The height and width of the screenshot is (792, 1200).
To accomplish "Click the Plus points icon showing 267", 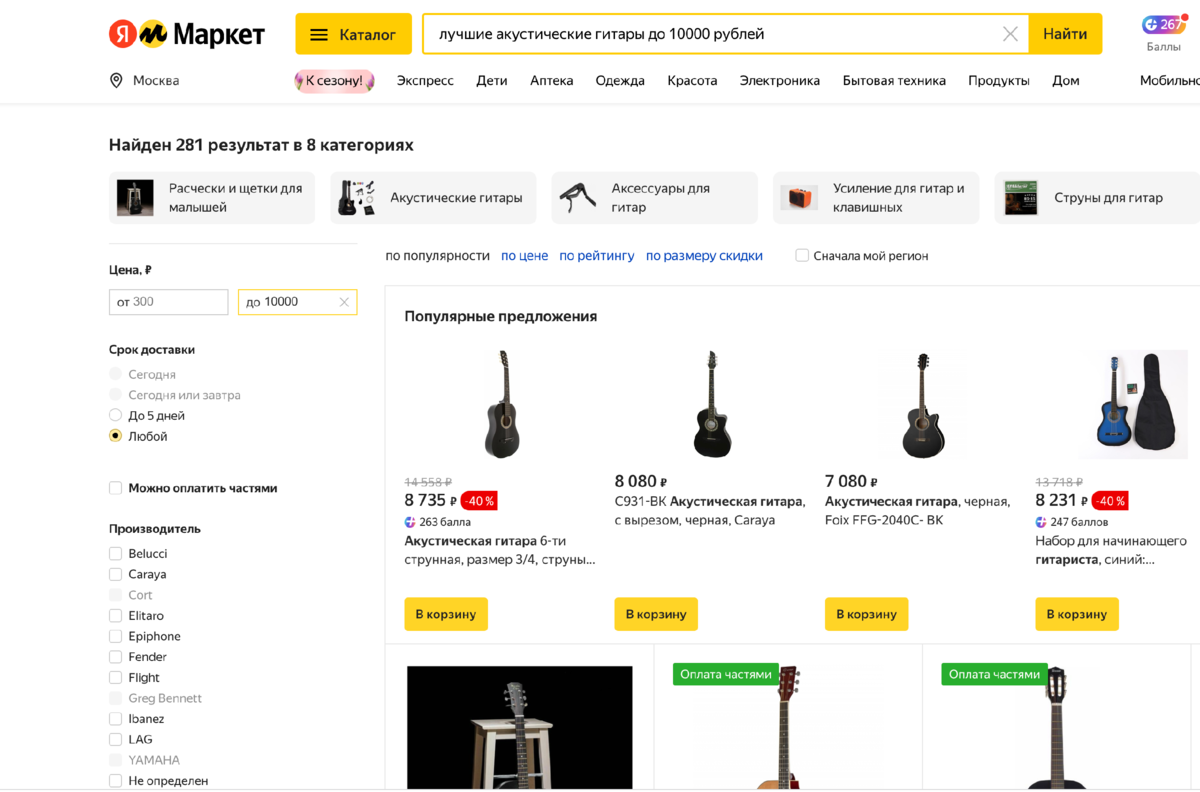I will point(1163,22).
